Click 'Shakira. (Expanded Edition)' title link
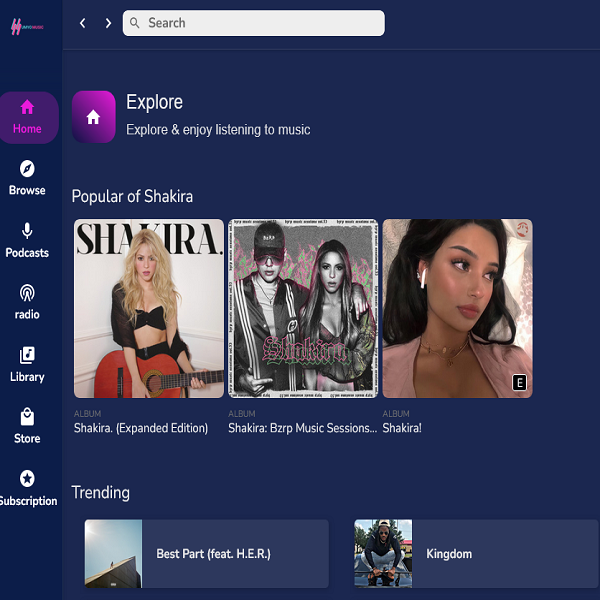 coord(141,428)
